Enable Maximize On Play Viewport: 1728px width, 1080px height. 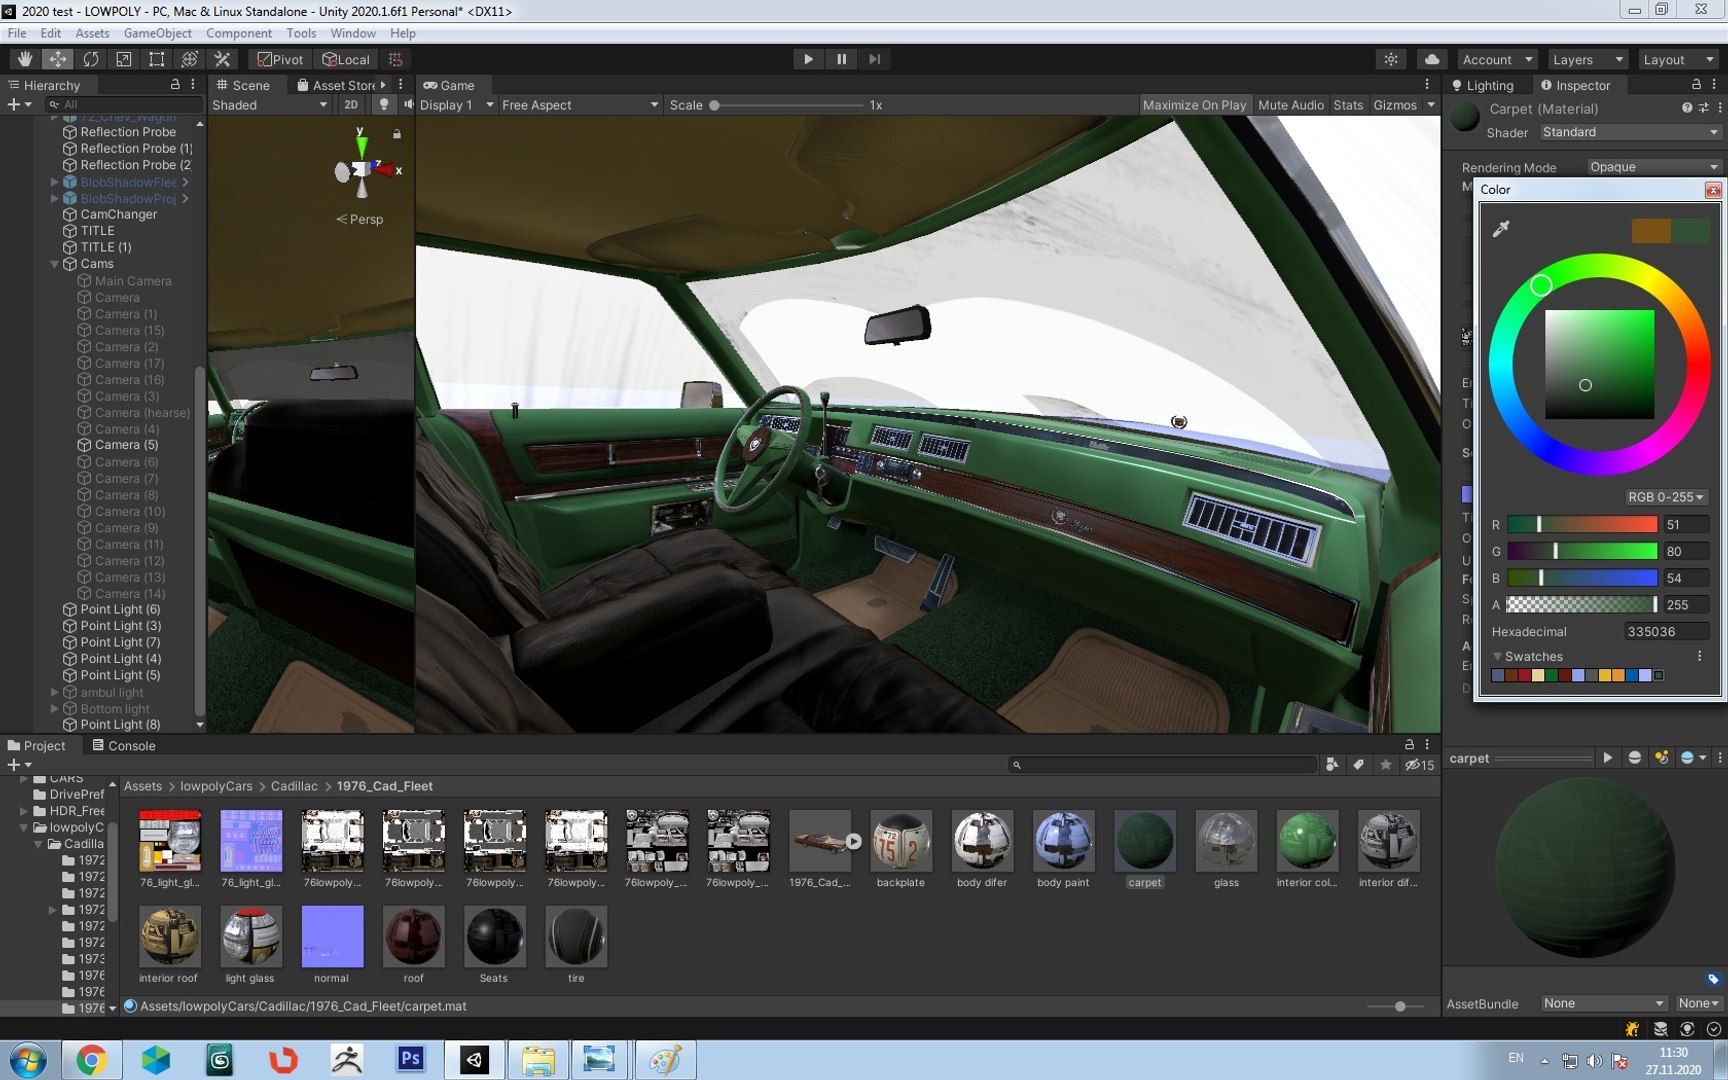point(1195,104)
